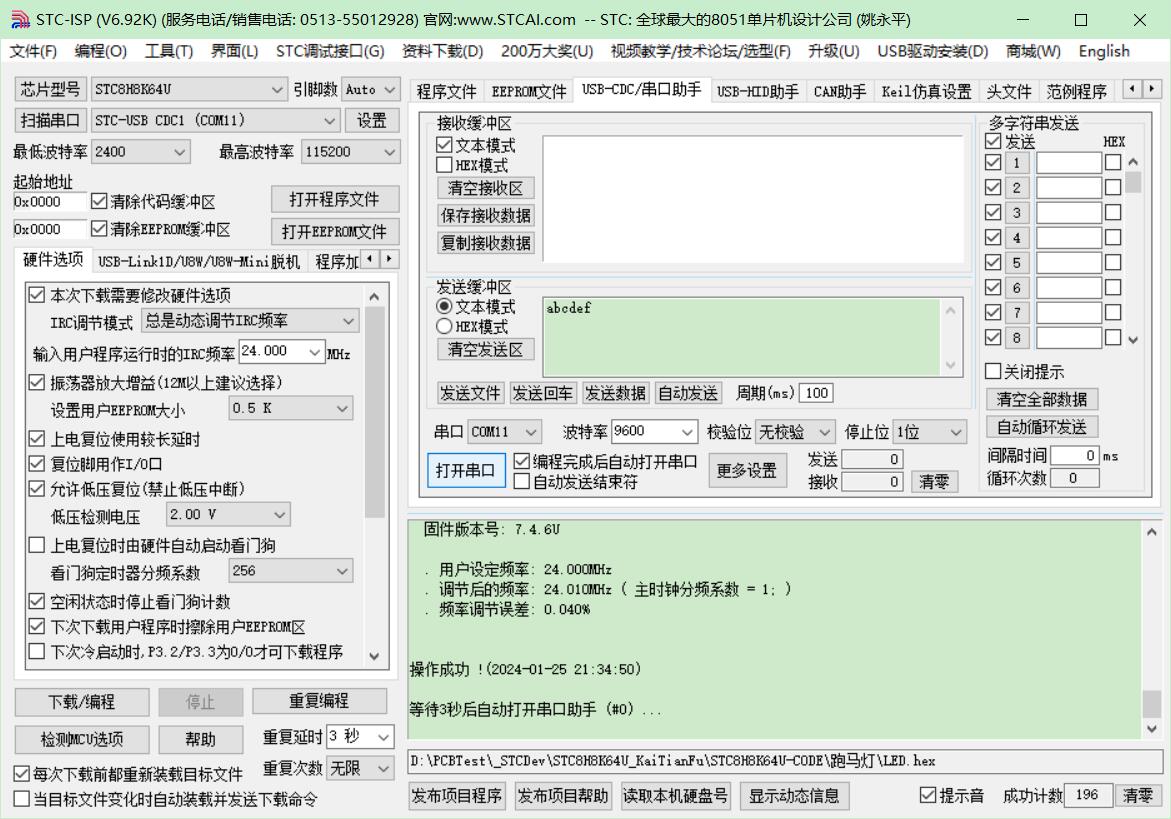Toggle HEX checkbox for string row 1
This screenshot has height=819, width=1171.
pyautogui.click(x=1113, y=162)
